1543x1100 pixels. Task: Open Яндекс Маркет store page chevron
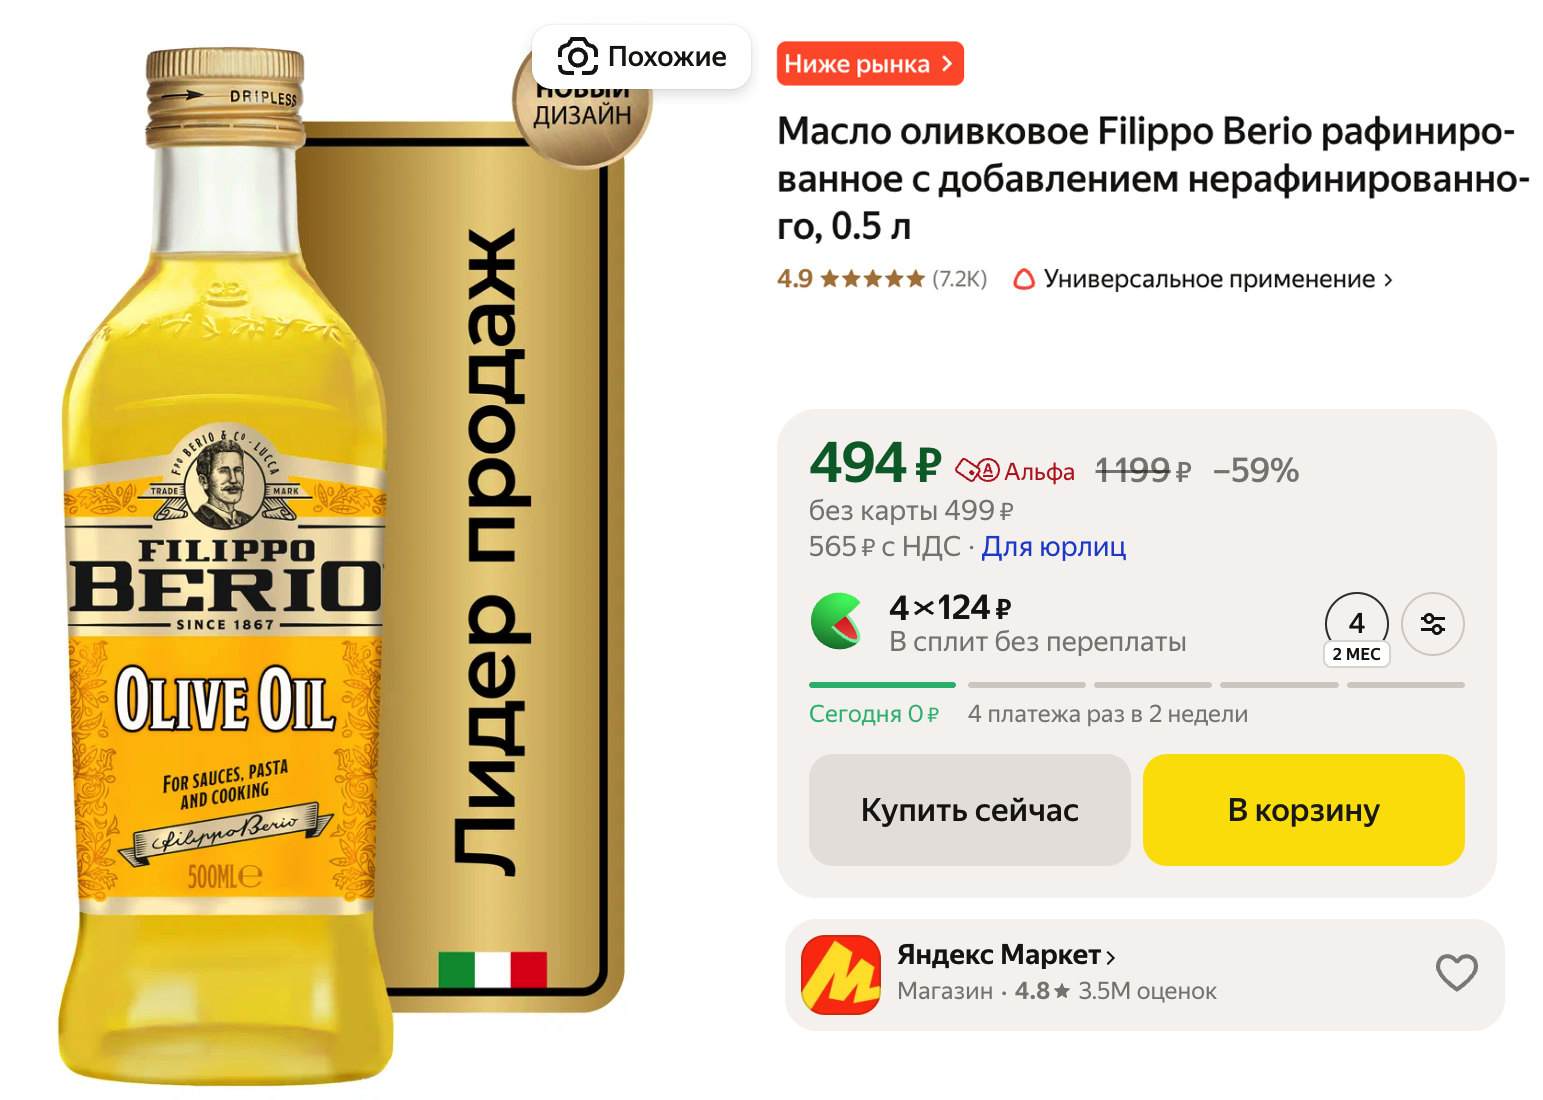pos(1110,957)
